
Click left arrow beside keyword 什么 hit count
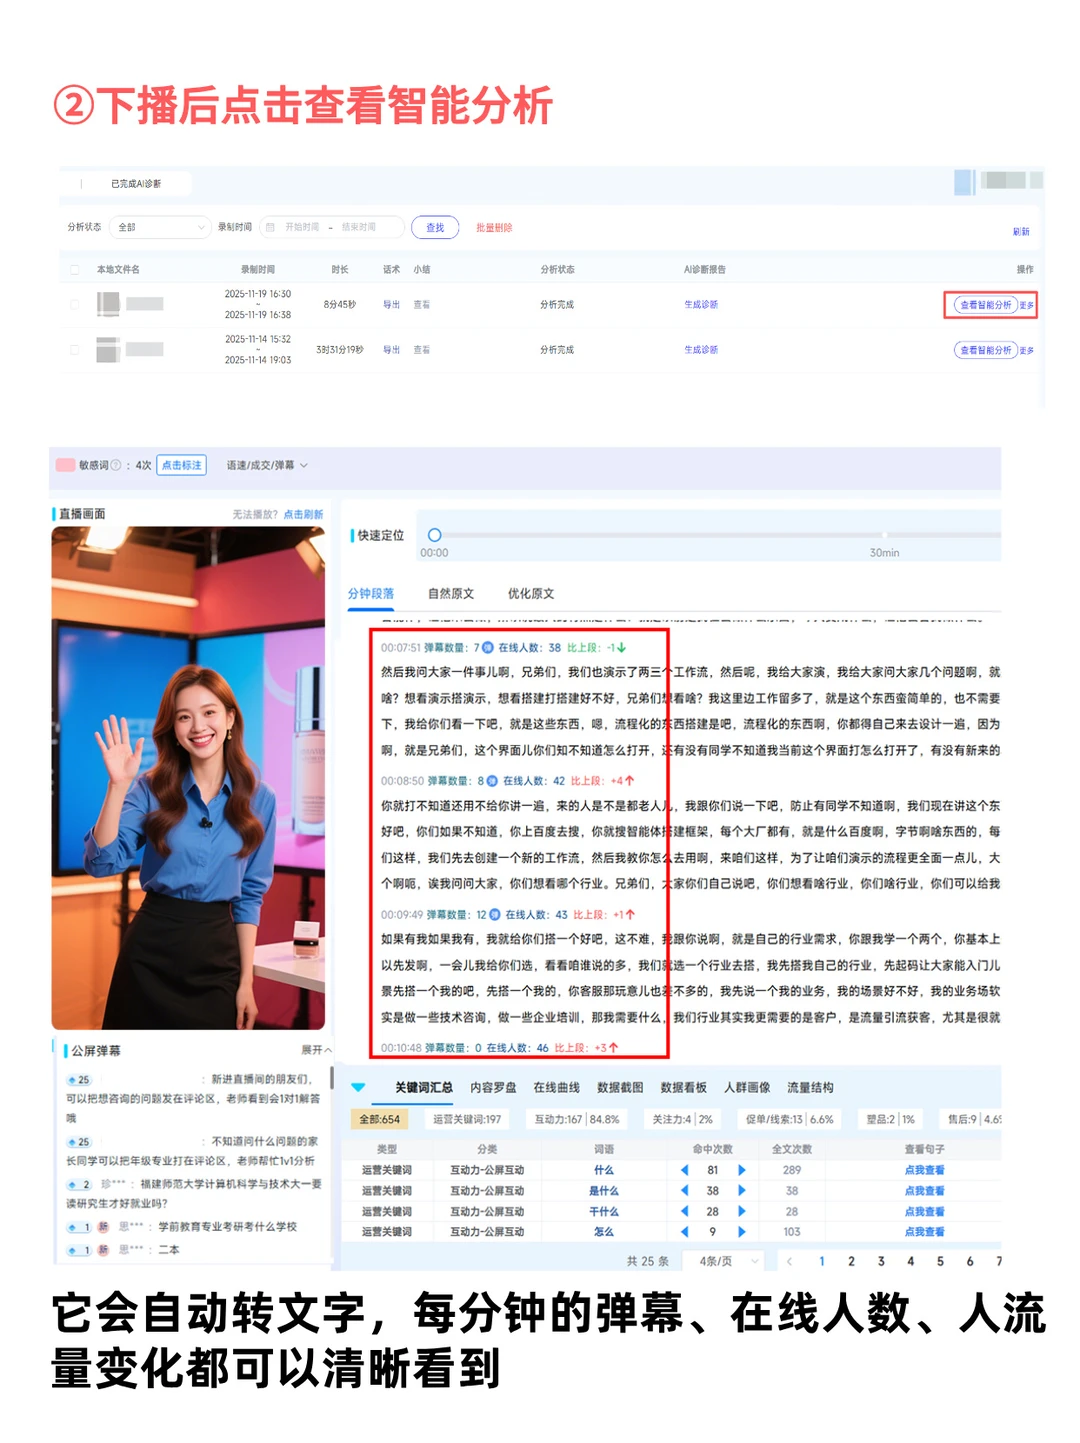[x=685, y=1170]
